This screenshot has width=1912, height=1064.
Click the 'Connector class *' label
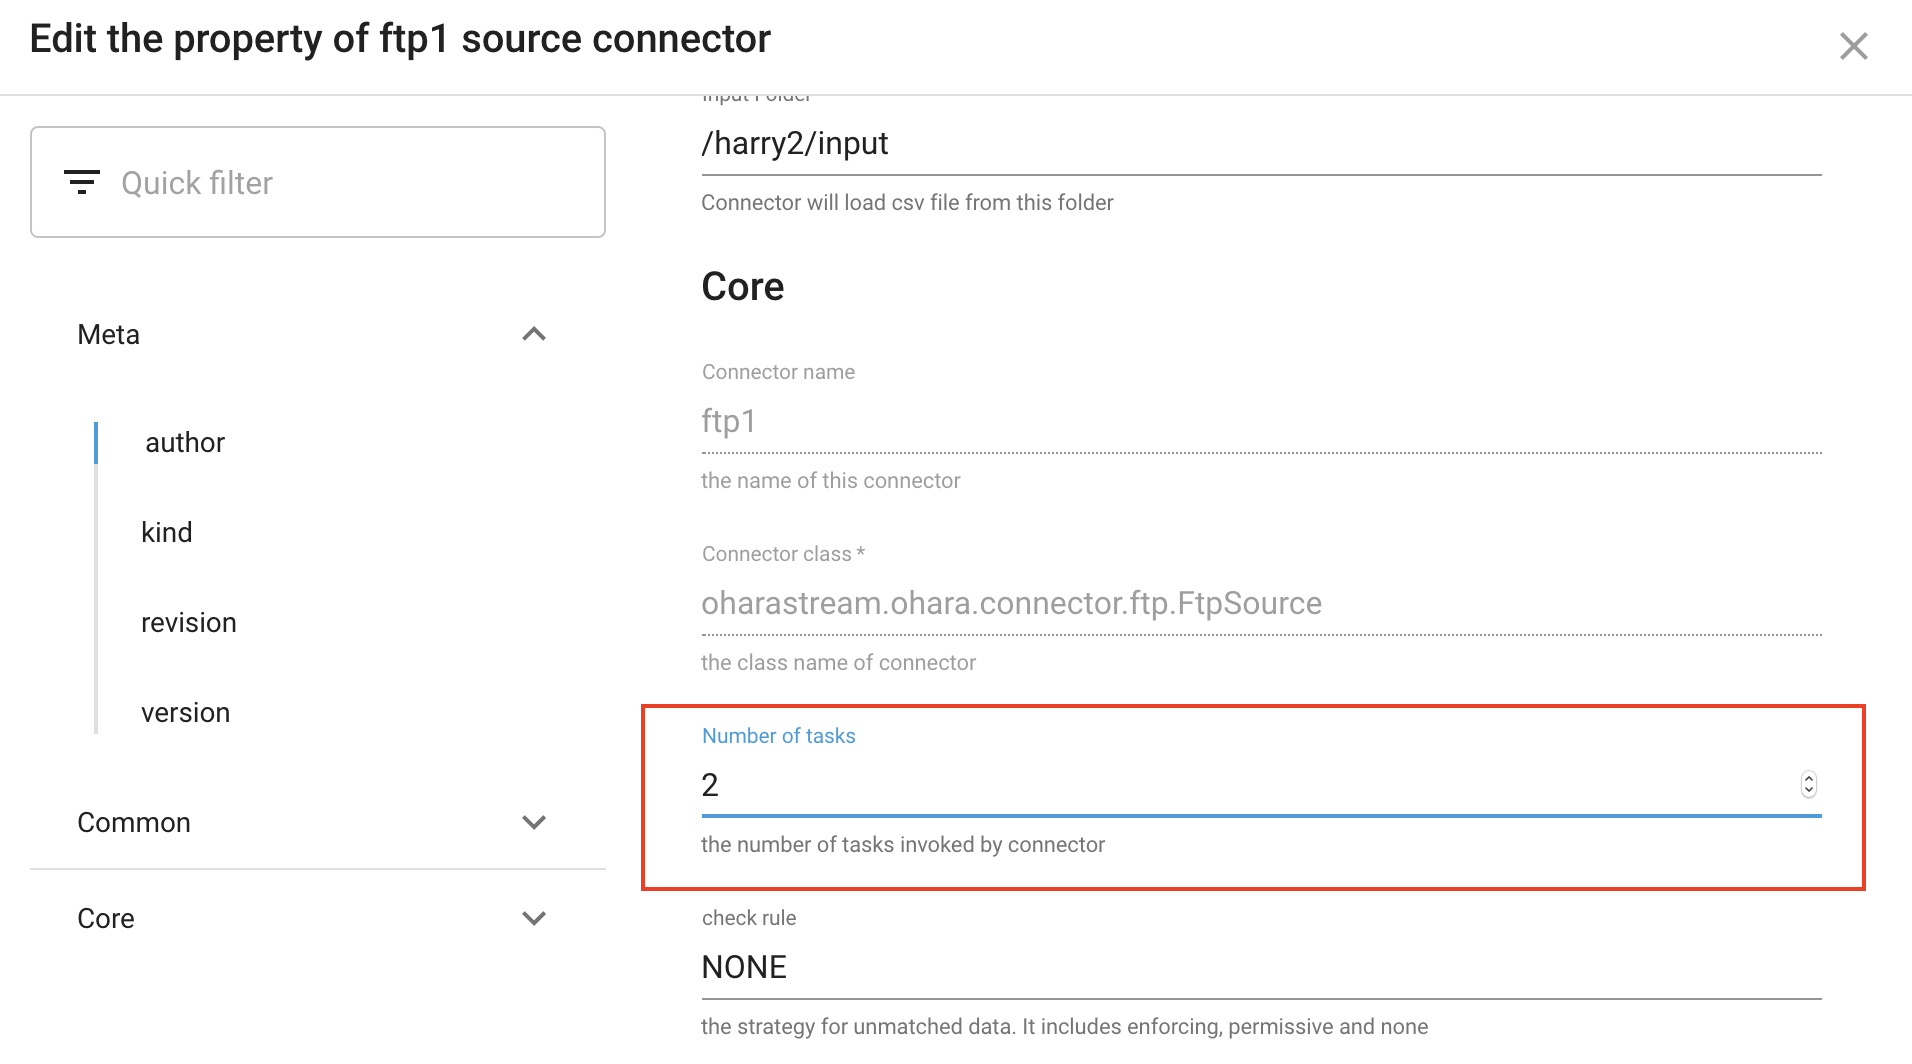[783, 554]
